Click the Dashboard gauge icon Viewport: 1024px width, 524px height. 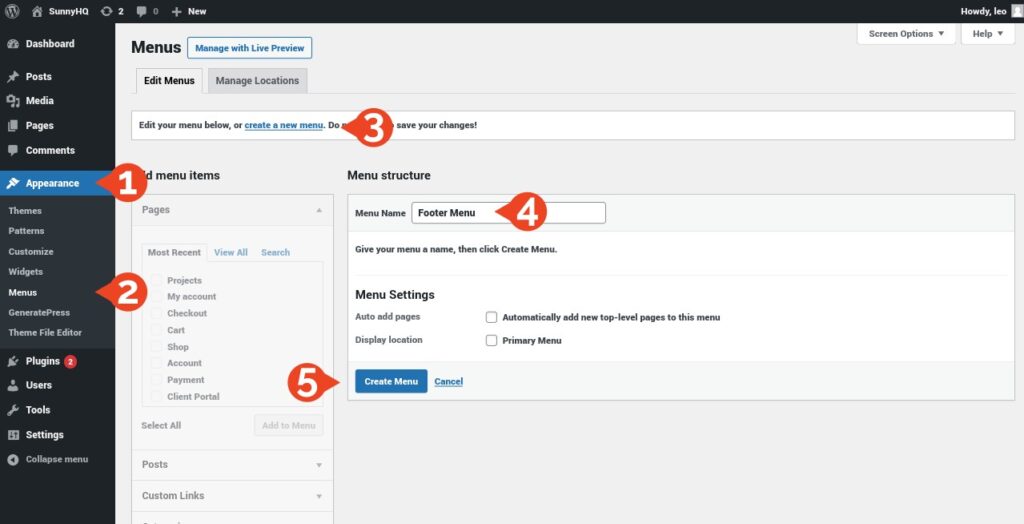12,44
